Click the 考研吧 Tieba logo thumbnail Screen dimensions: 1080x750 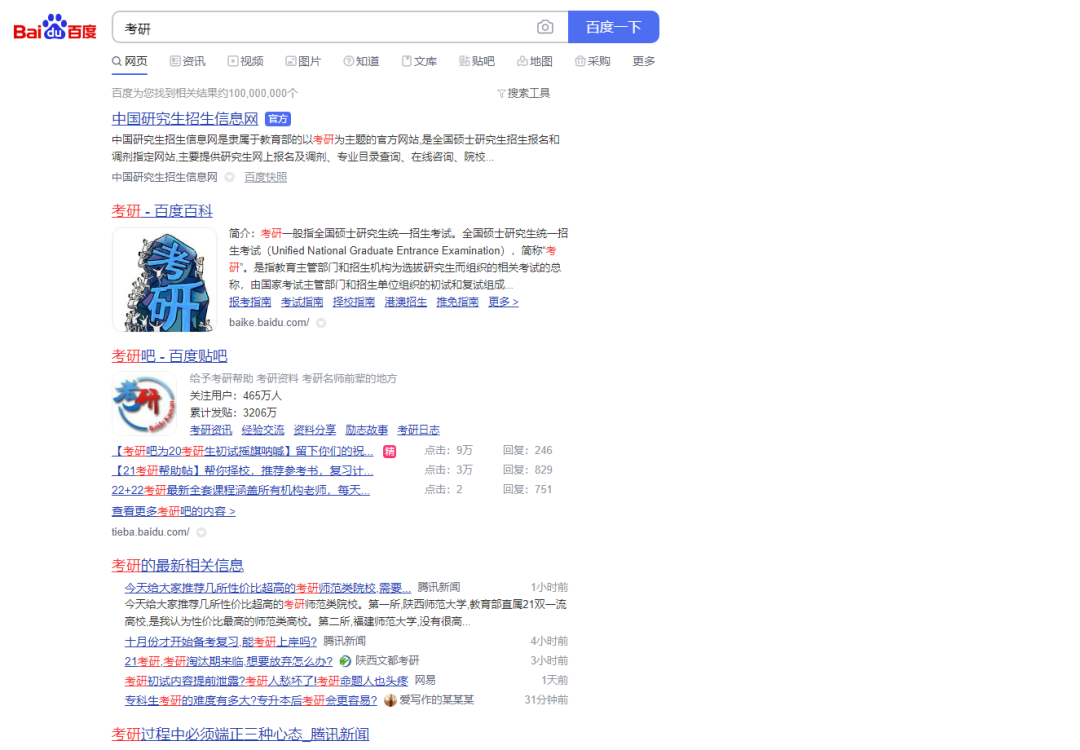[144, 403]
